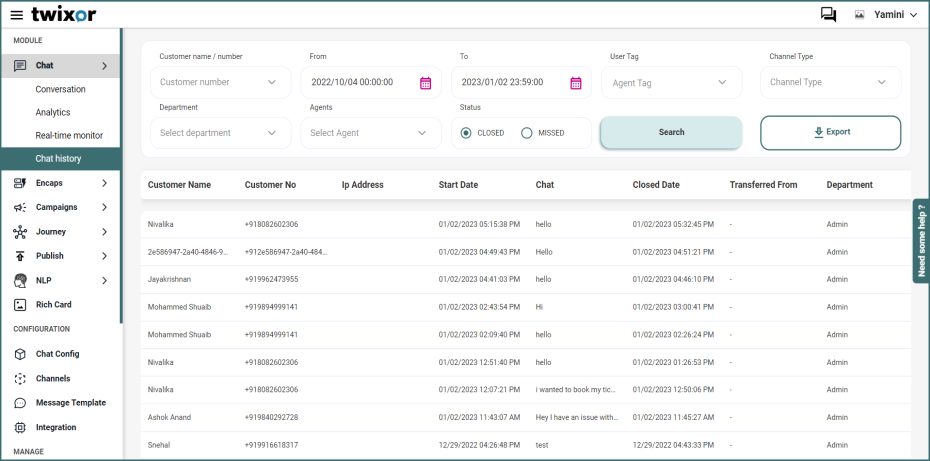Image resolution: width=930 pixels, height=461 pixels.
Task: Open the Yamini user account menu
Action: point(885,15)
